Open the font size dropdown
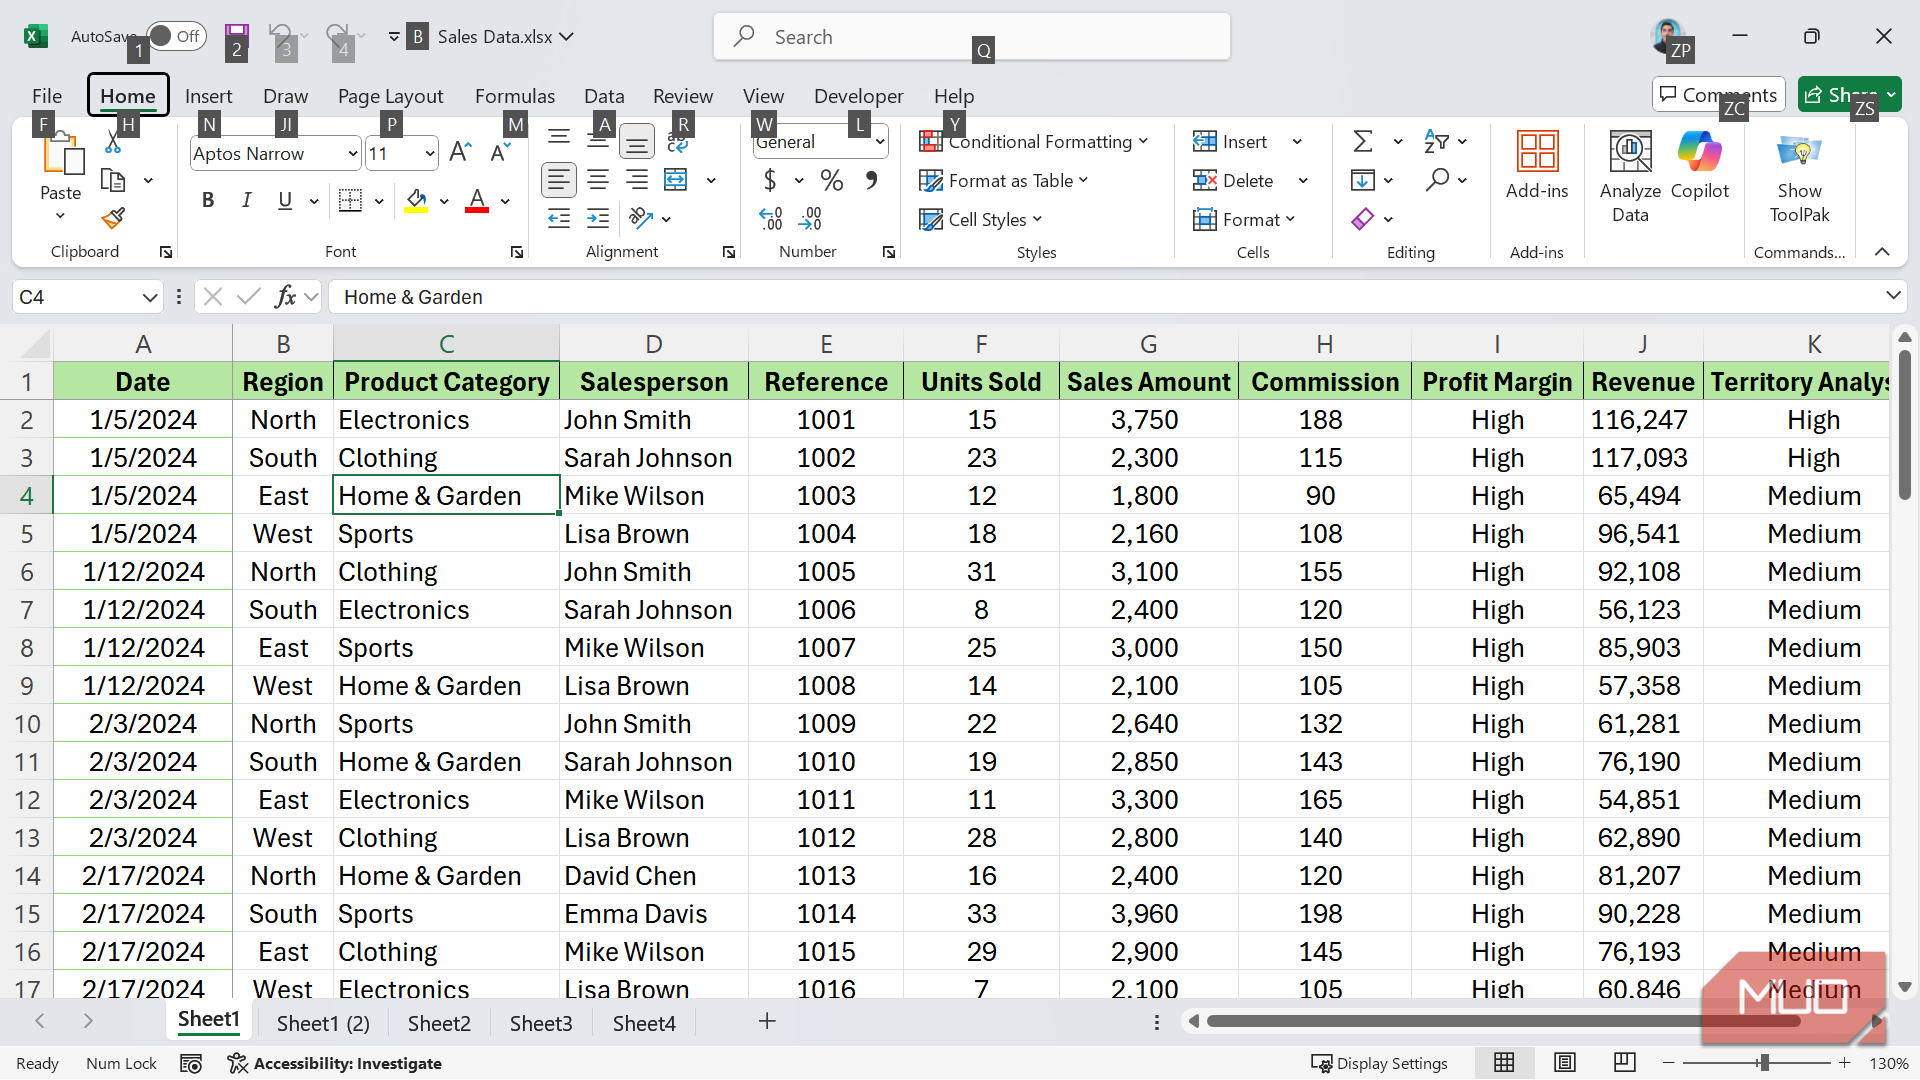This screenshot has height=1080, width=1920. 430,154
